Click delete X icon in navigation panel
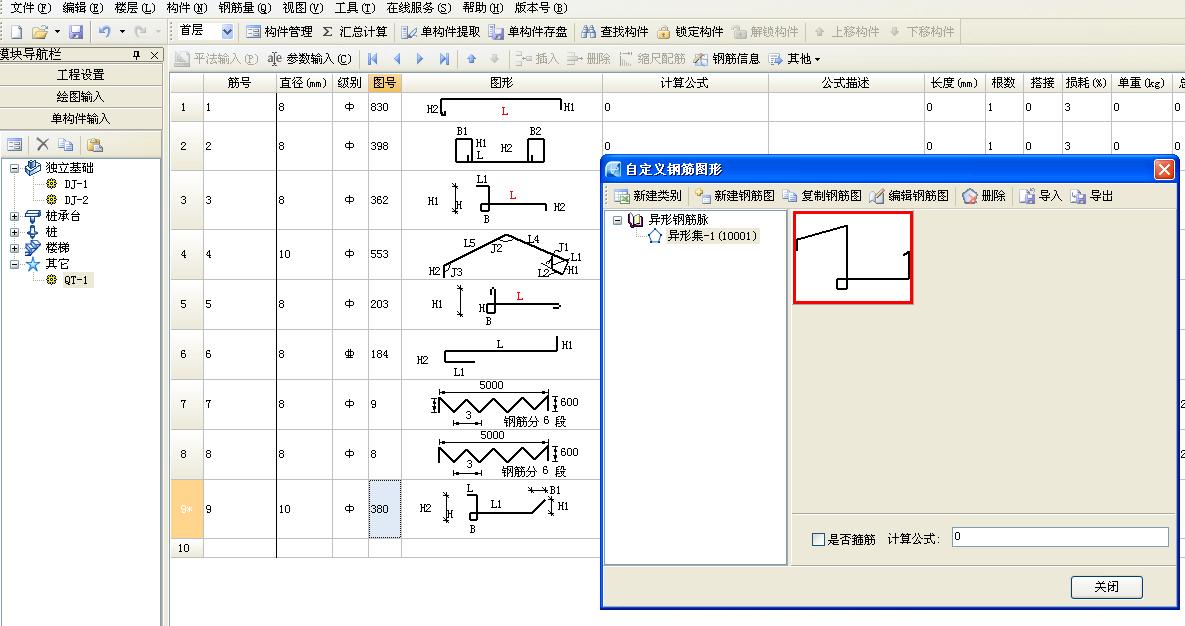 coord(42,144)
